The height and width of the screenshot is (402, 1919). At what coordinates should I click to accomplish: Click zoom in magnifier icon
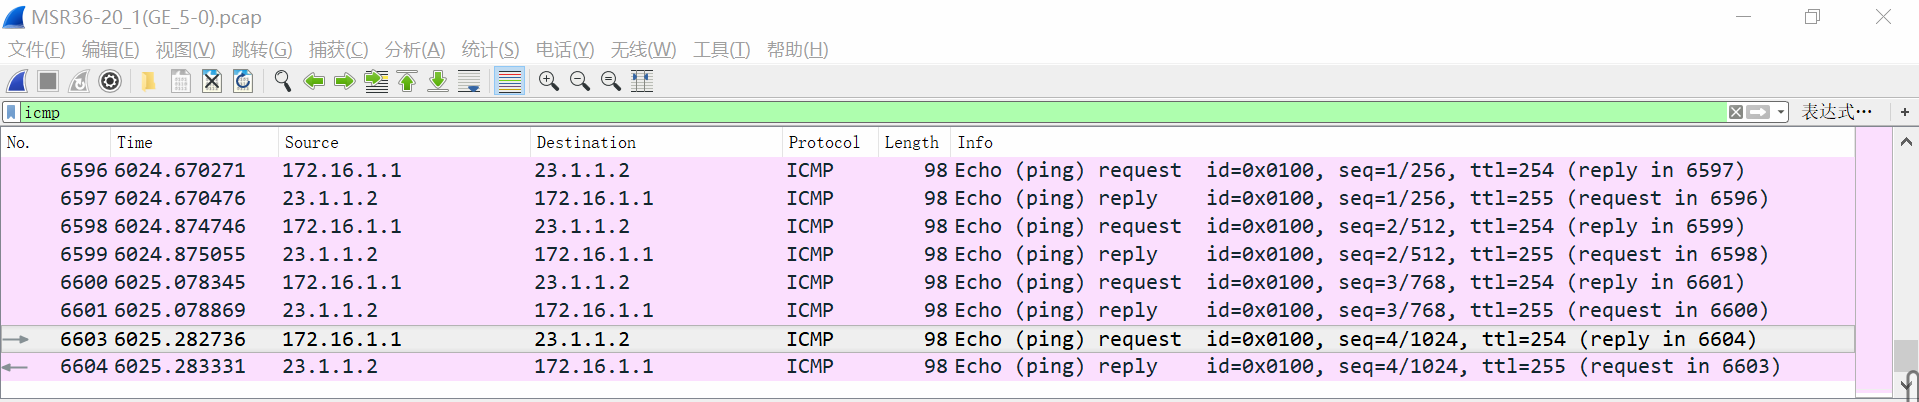pos(548,81)
